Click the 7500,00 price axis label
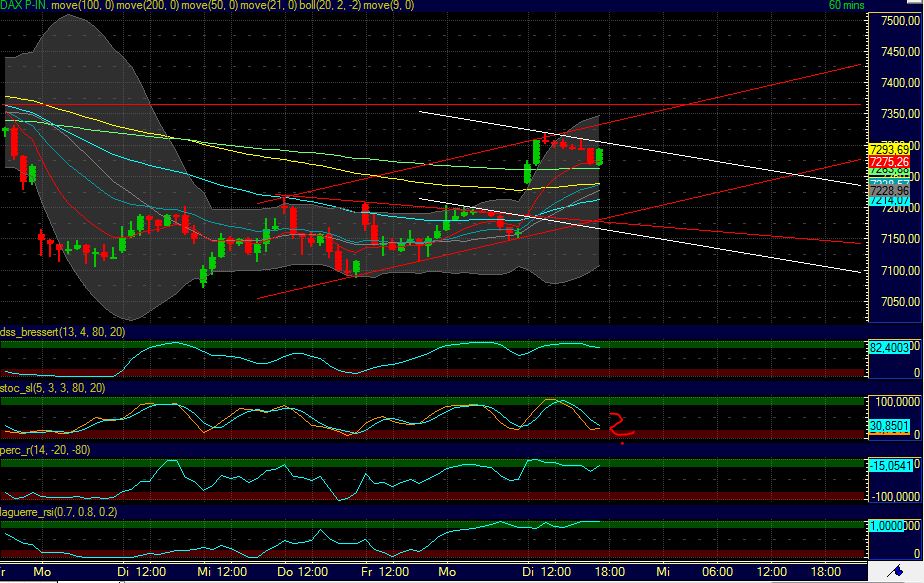924x583 pixels. [x=900, y=21]
